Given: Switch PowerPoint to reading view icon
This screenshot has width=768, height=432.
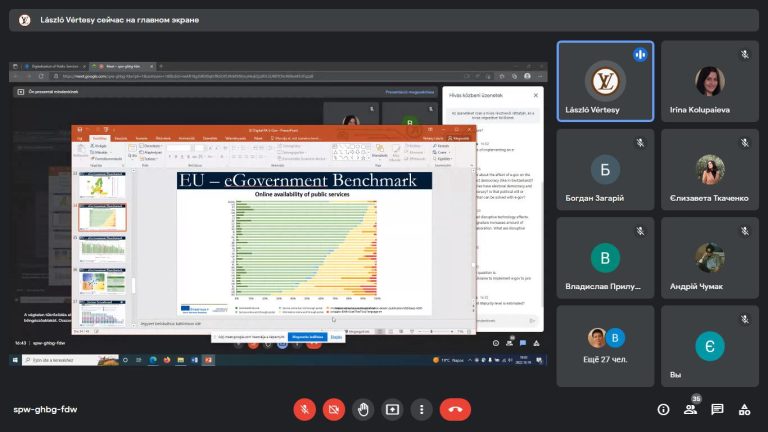Looking at the screenshot, I should point(401,332).
